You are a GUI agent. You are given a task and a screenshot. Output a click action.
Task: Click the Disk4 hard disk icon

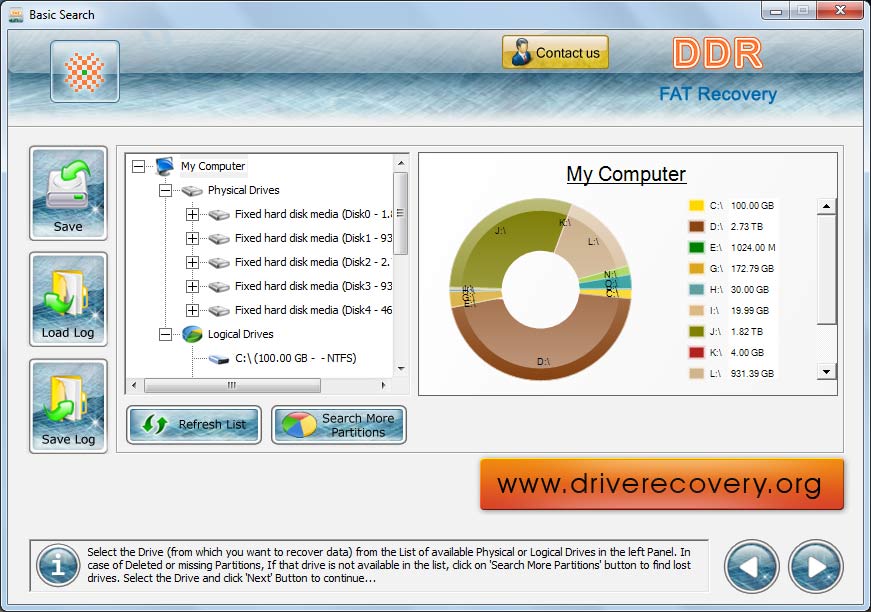tap(219, 311)
